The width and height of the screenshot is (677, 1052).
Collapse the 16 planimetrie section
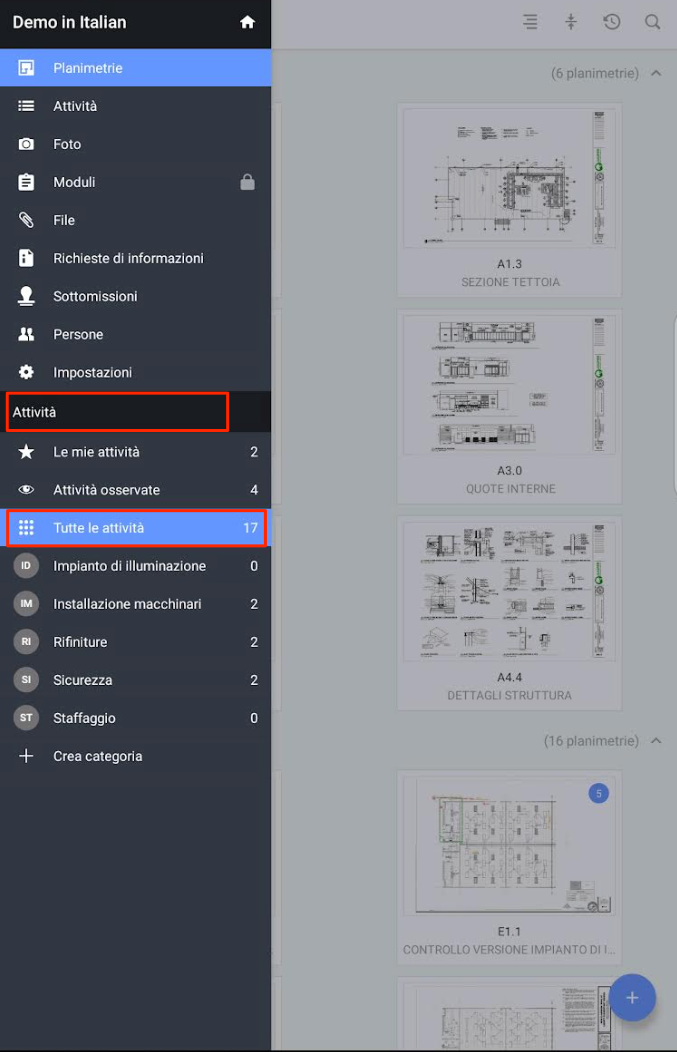[x=656, y=741]
